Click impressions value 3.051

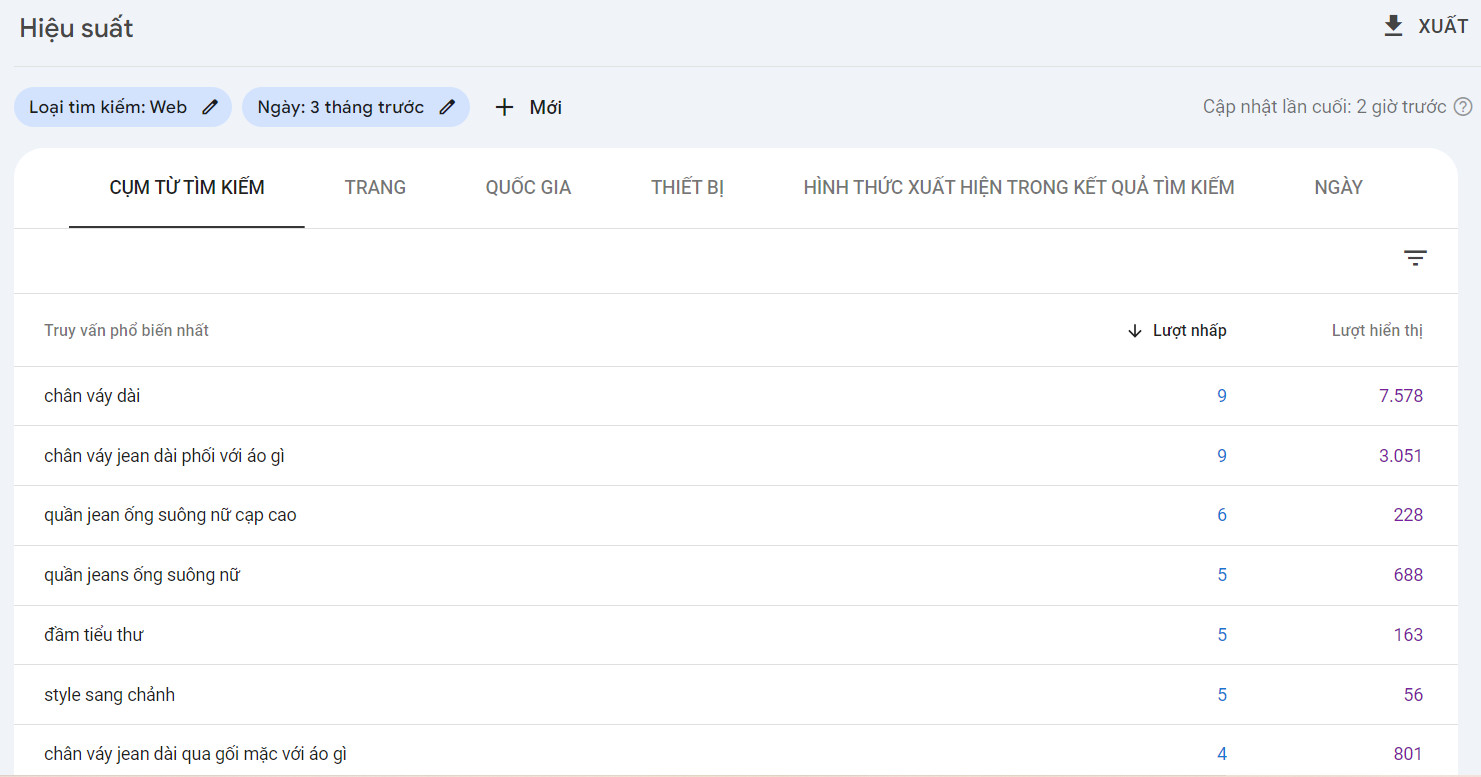click(1400, 456)
